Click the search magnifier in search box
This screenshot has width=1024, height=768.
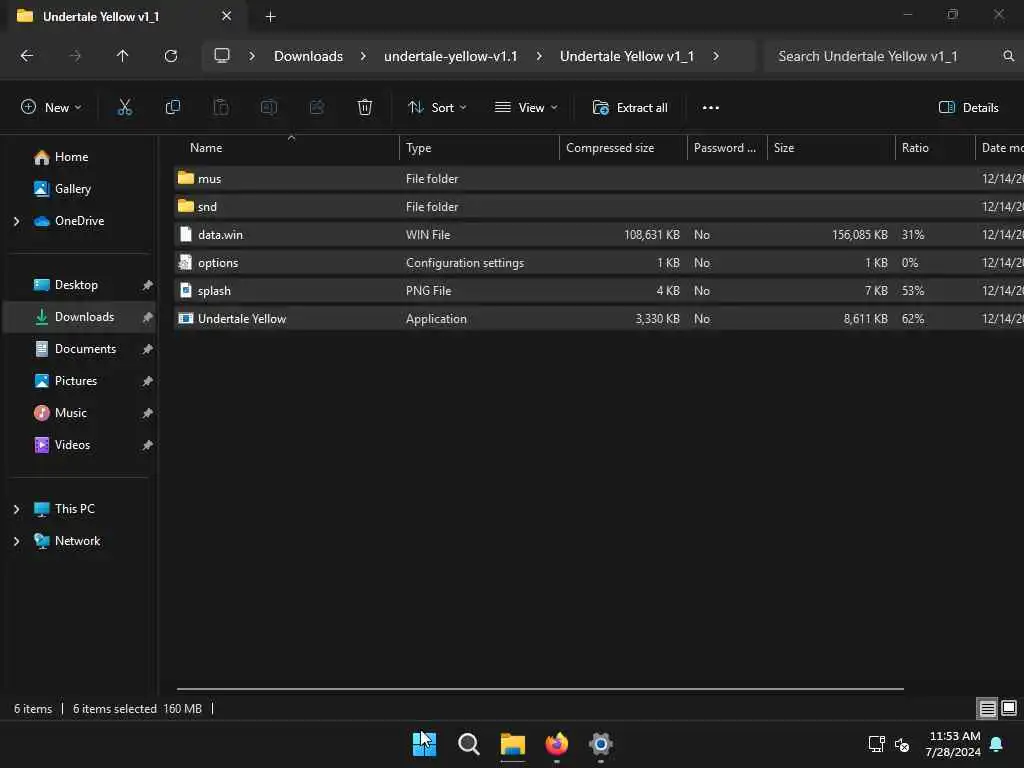coord(1008,56)
